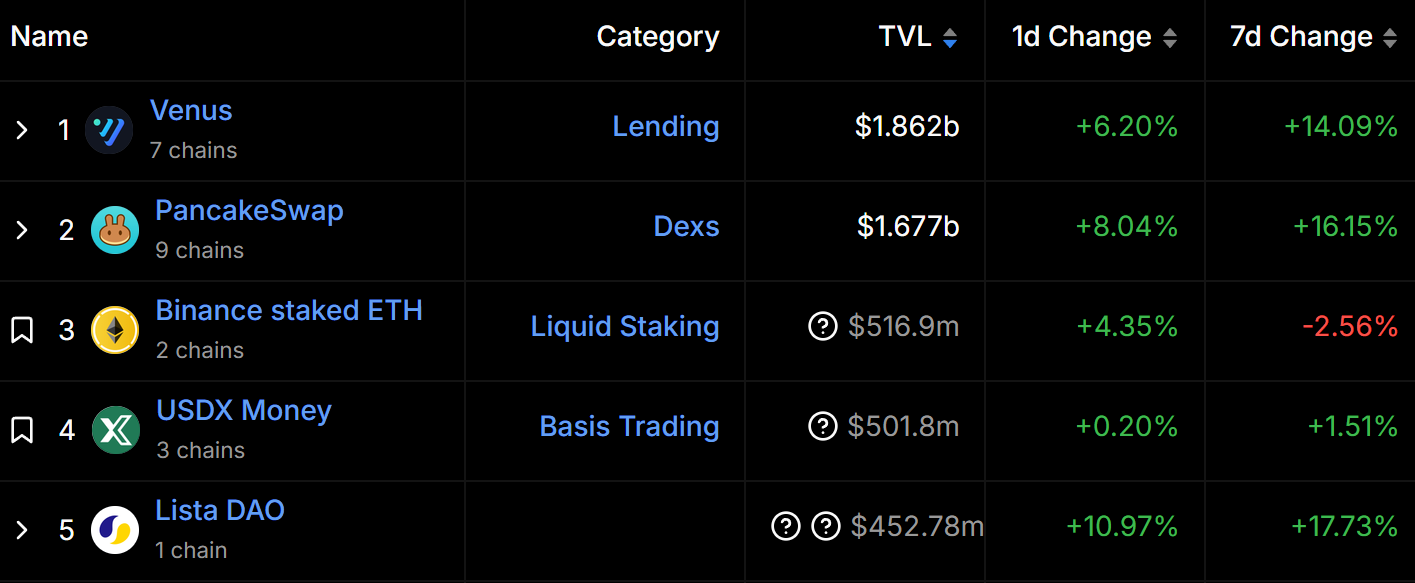Toggle sorting on the TVL column

(x=949, y=37)
